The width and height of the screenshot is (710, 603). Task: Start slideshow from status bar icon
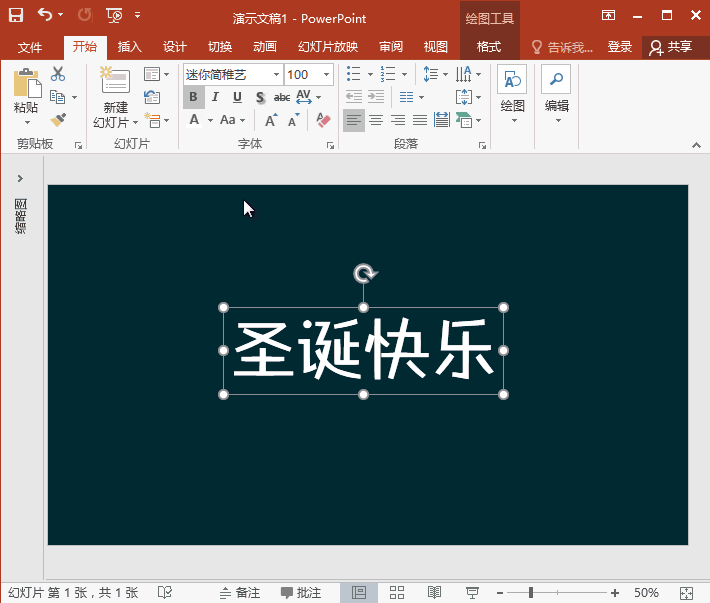pos(473,592)
